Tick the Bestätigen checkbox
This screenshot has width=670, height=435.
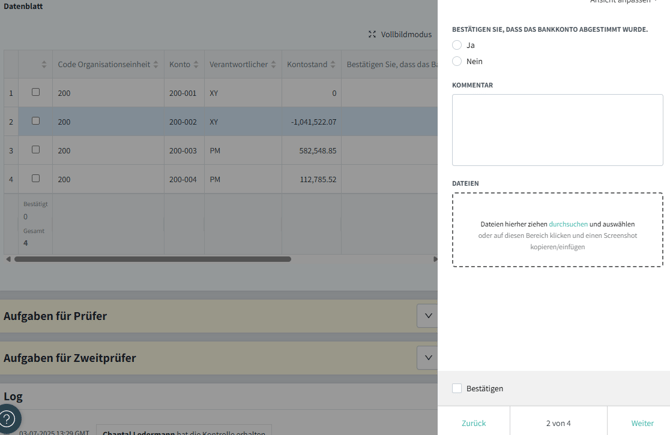pos(457,388)
